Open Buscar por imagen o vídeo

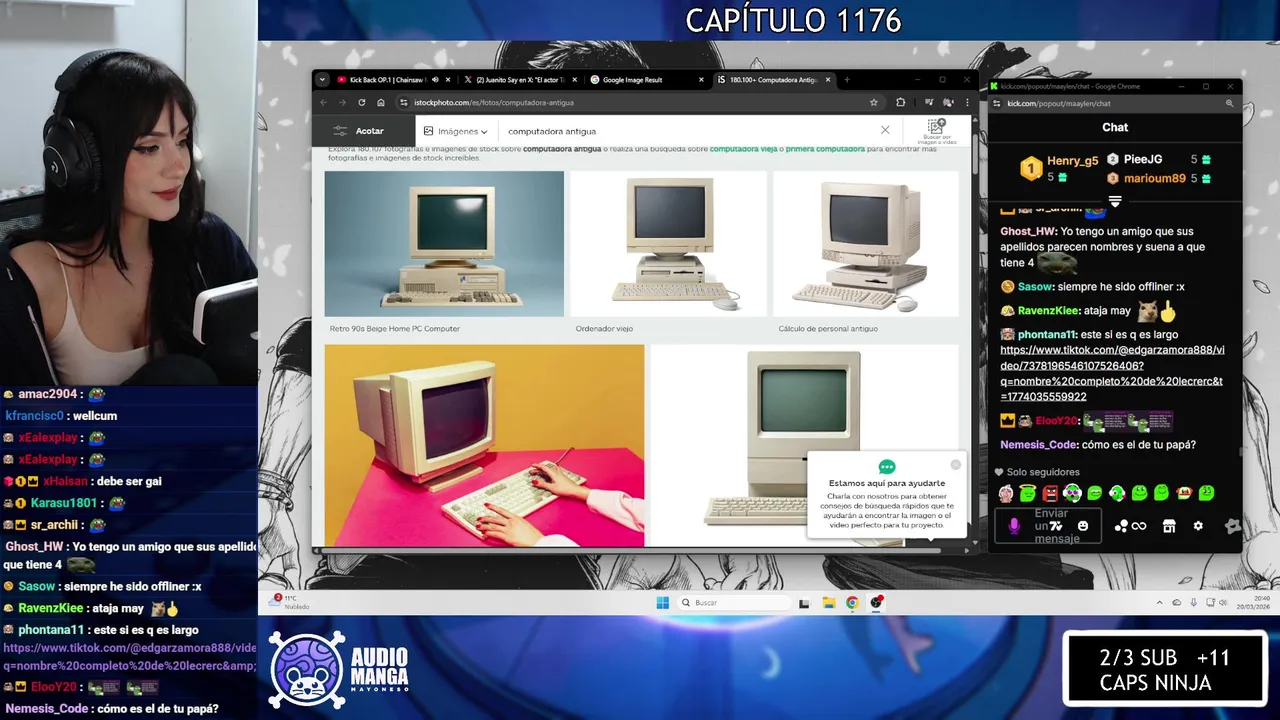click(937, 131)
